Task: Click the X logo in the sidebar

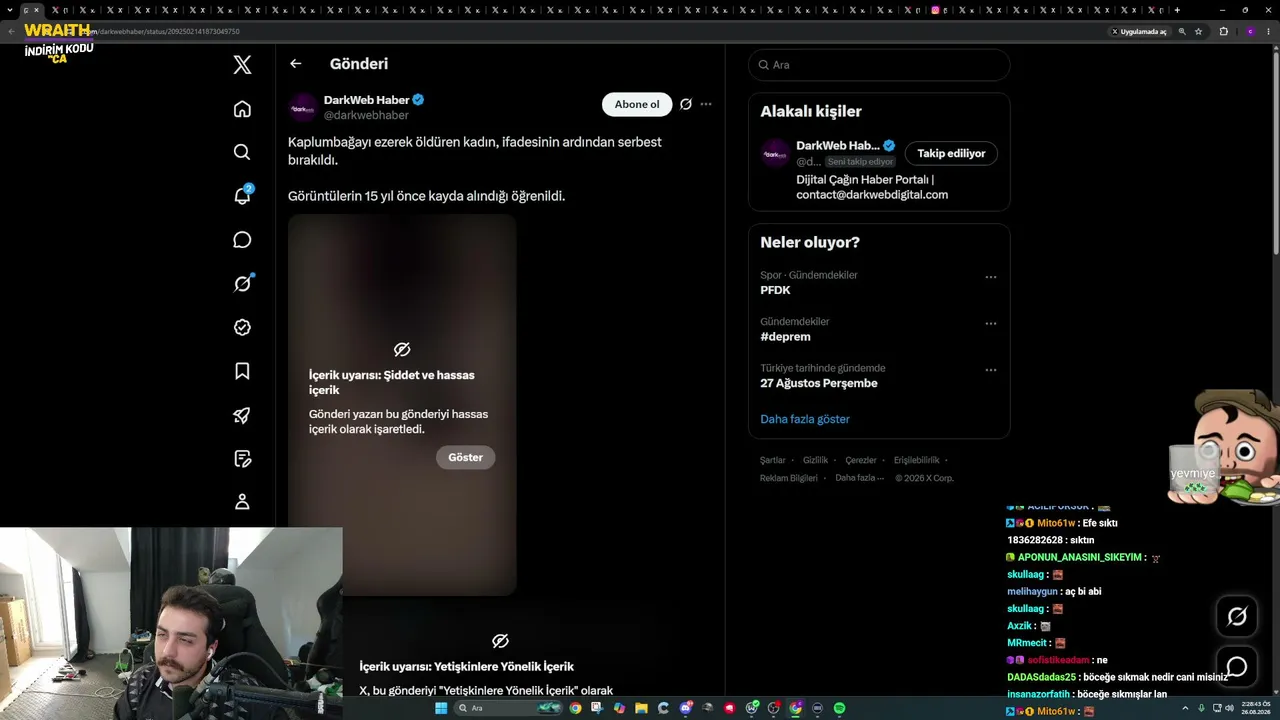Action: pos(242,65)
